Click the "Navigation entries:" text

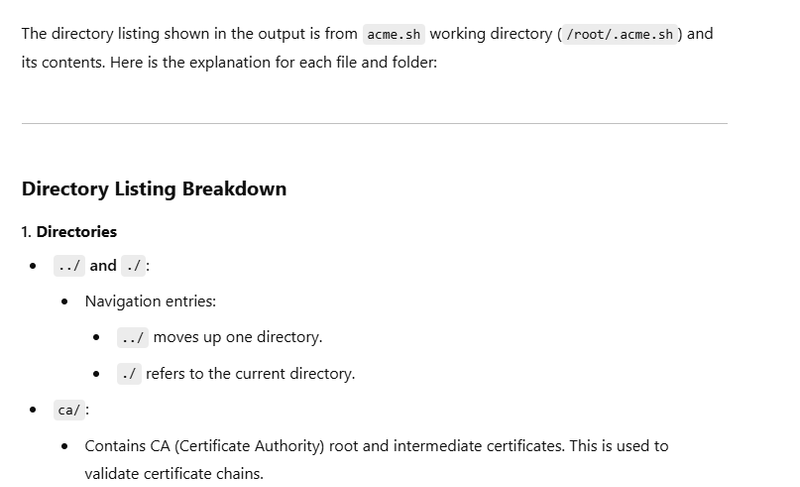[x=150, y=301]
